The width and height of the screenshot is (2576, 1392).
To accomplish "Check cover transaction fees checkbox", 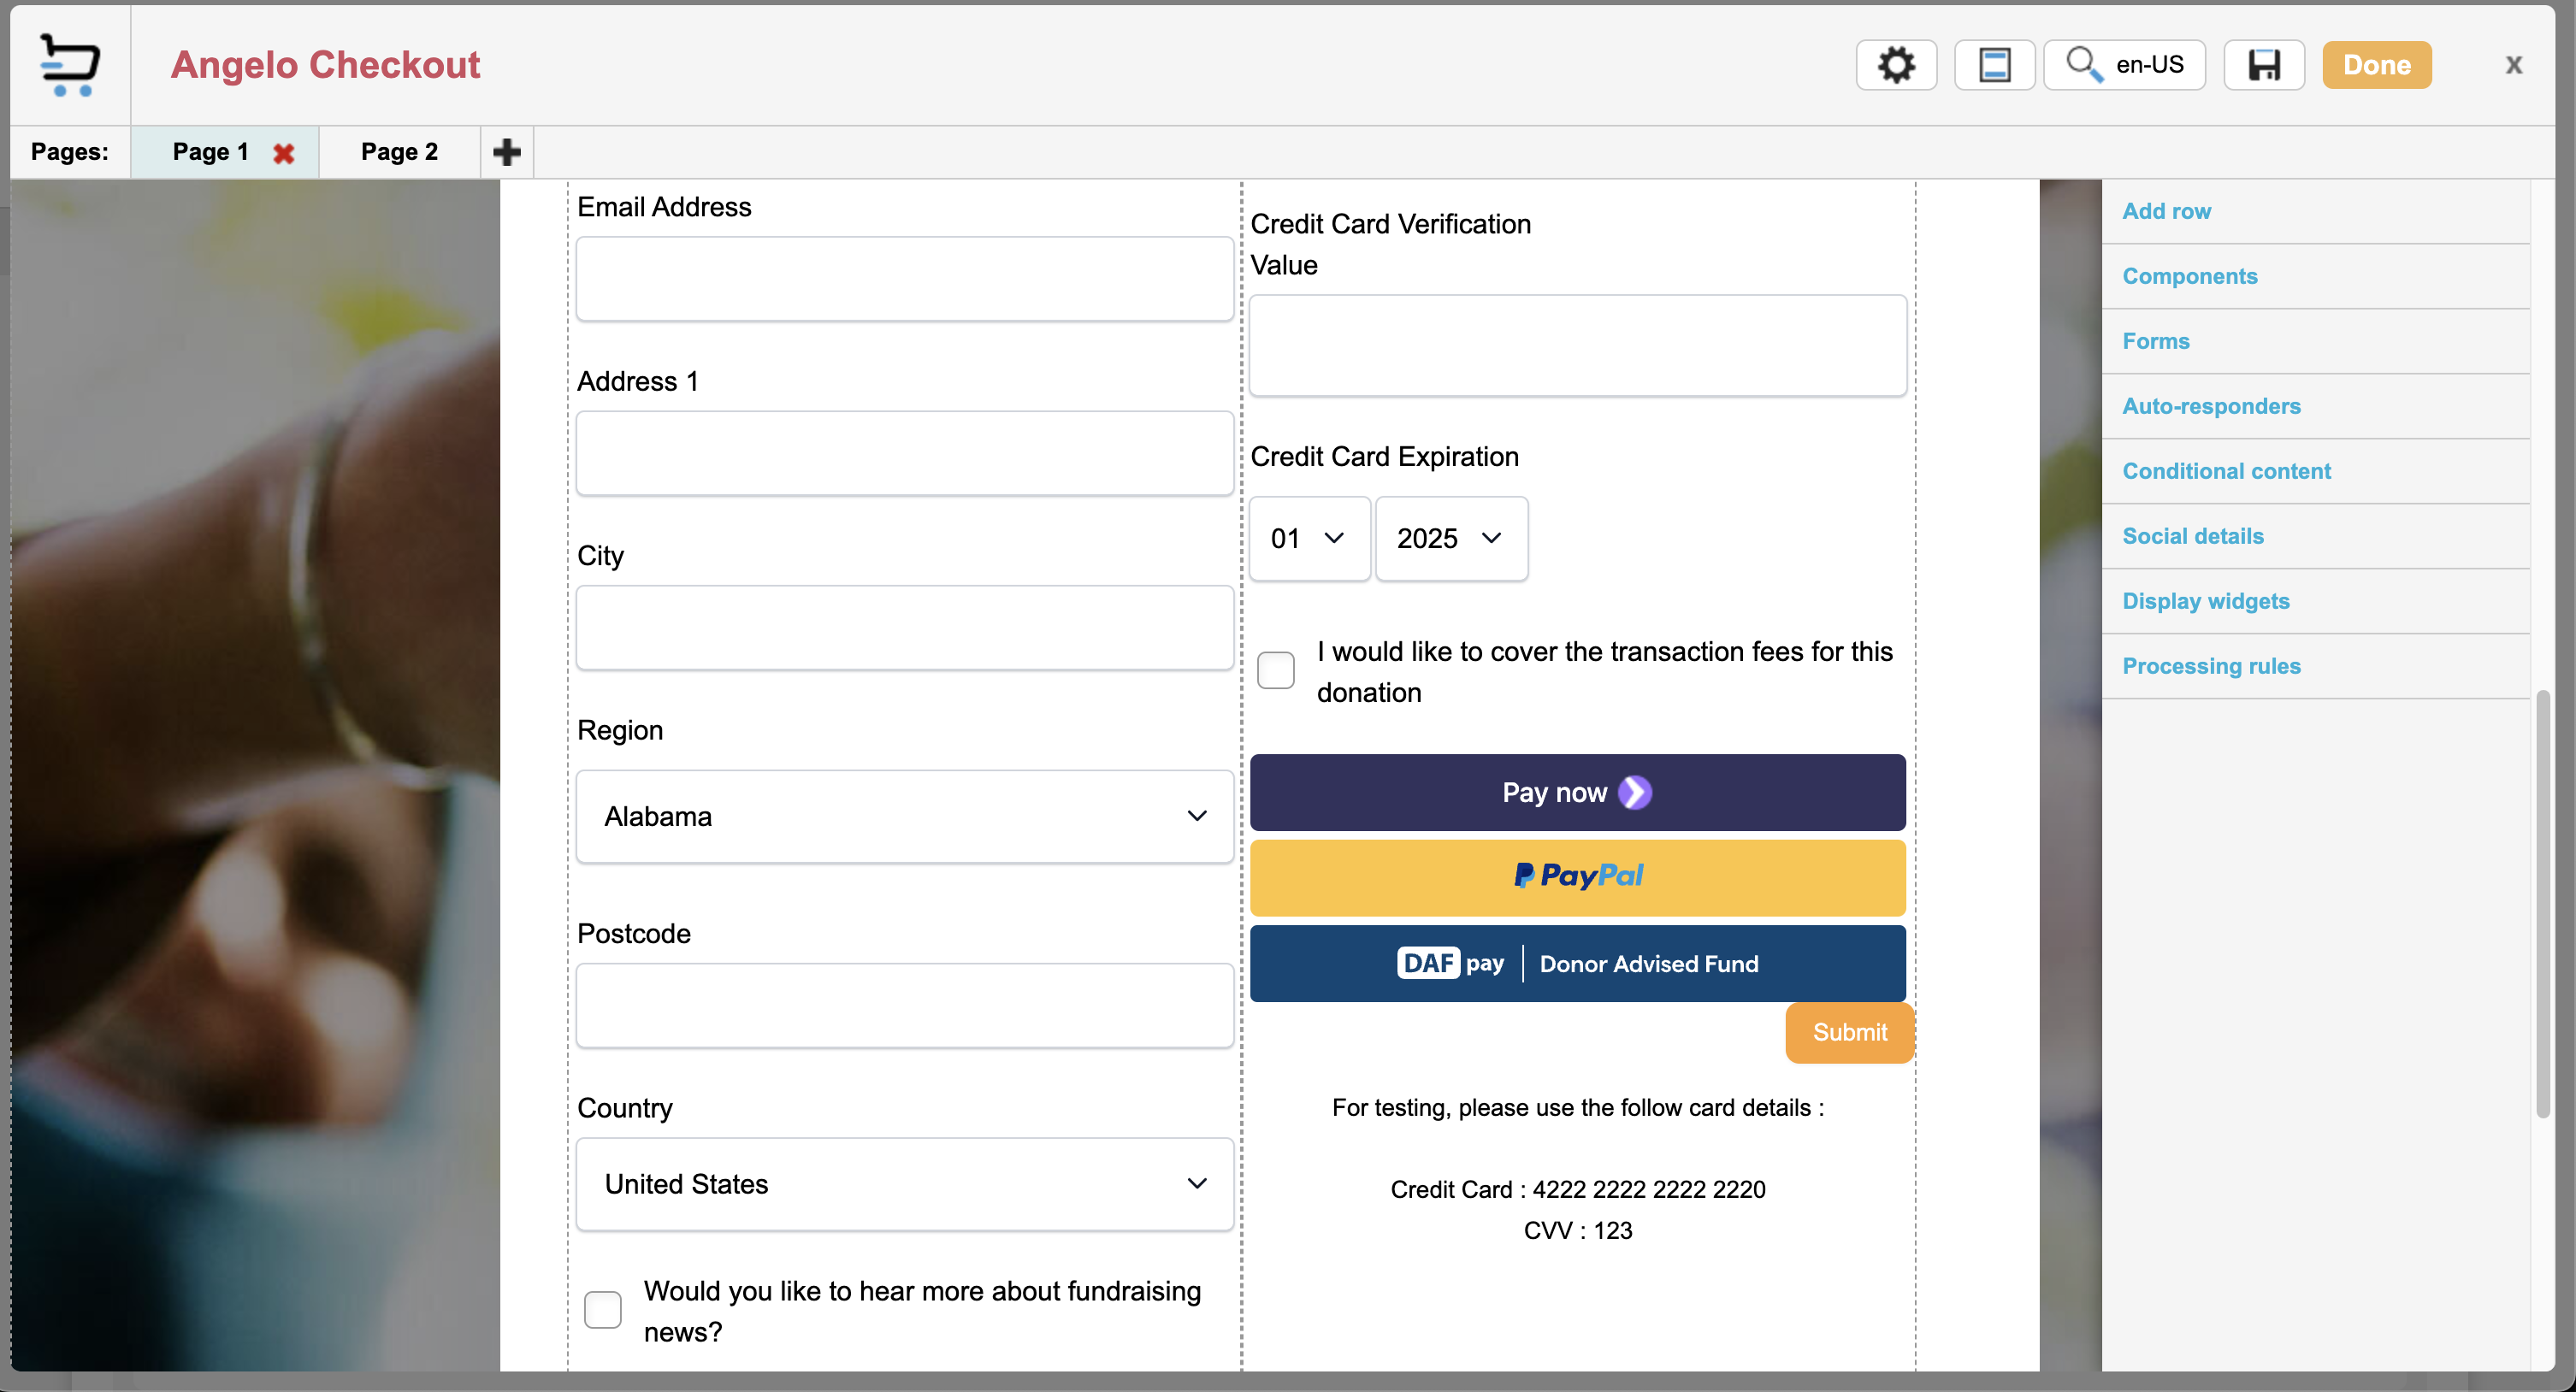I will (1275, 670).
